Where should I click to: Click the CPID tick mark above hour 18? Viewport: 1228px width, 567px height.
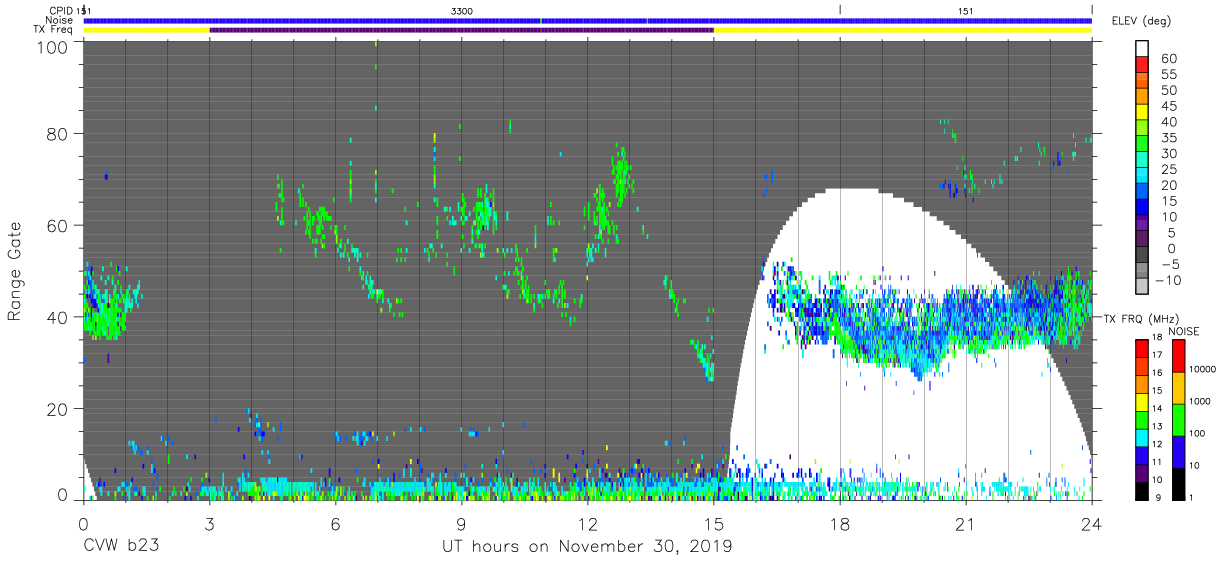[840, 10]
